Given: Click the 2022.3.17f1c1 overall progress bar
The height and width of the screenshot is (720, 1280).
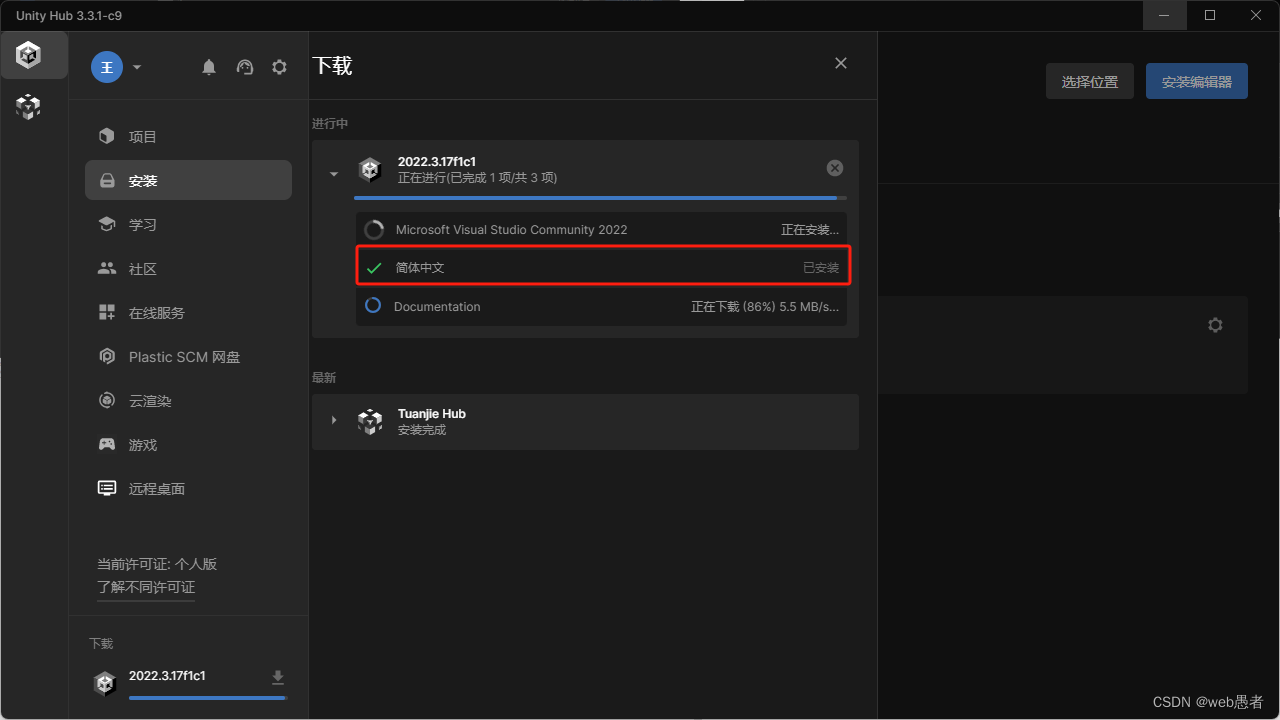Looking at the screenshot, I should pos(601,198).
